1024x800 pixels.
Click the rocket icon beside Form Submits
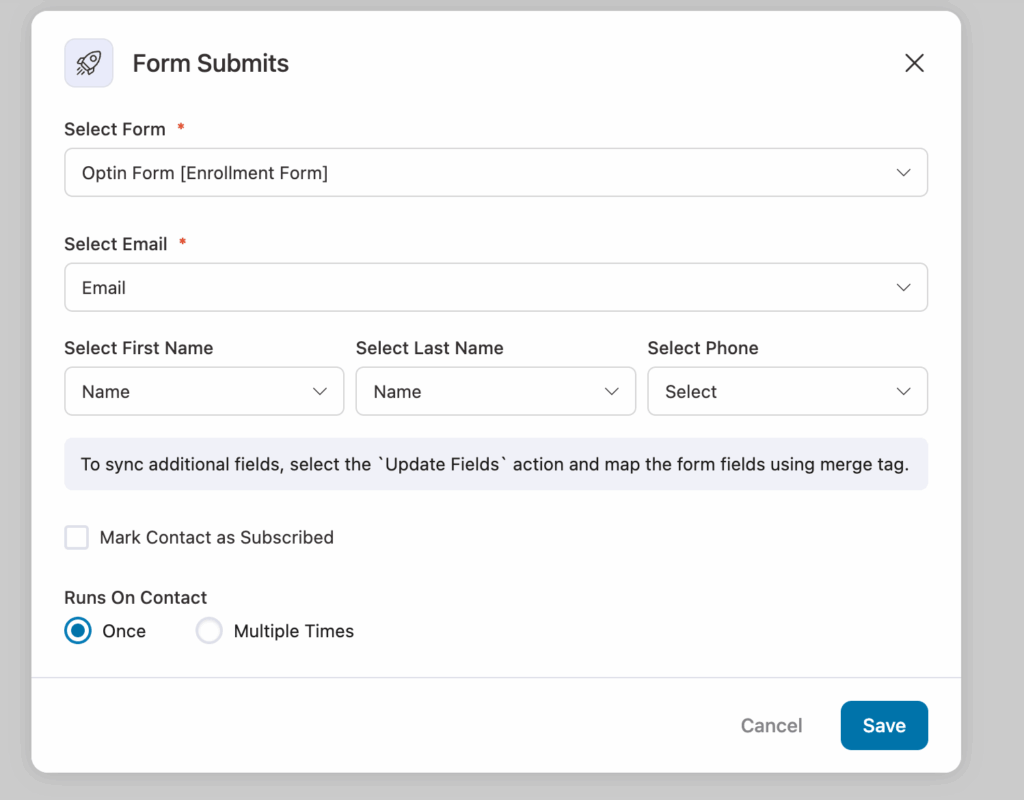pos(88,62)
